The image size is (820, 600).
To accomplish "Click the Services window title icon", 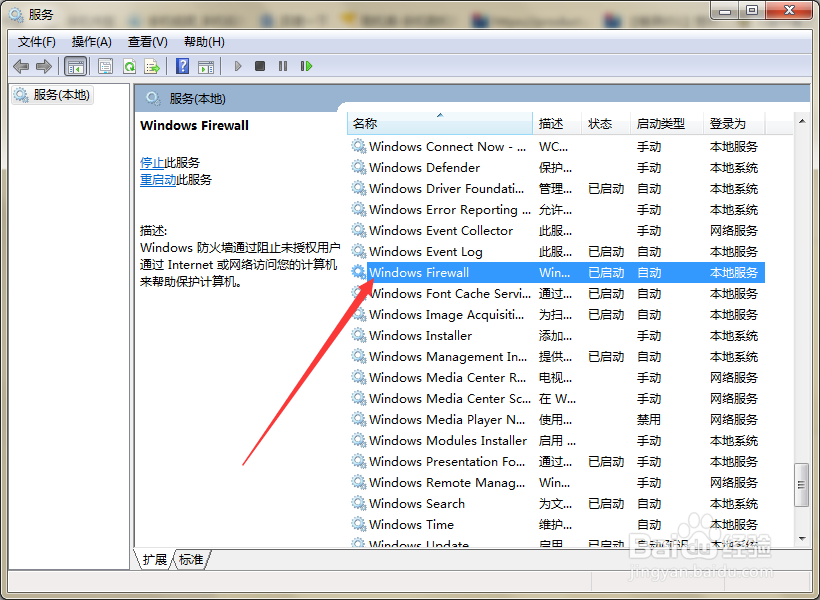I will click(16, 15).
